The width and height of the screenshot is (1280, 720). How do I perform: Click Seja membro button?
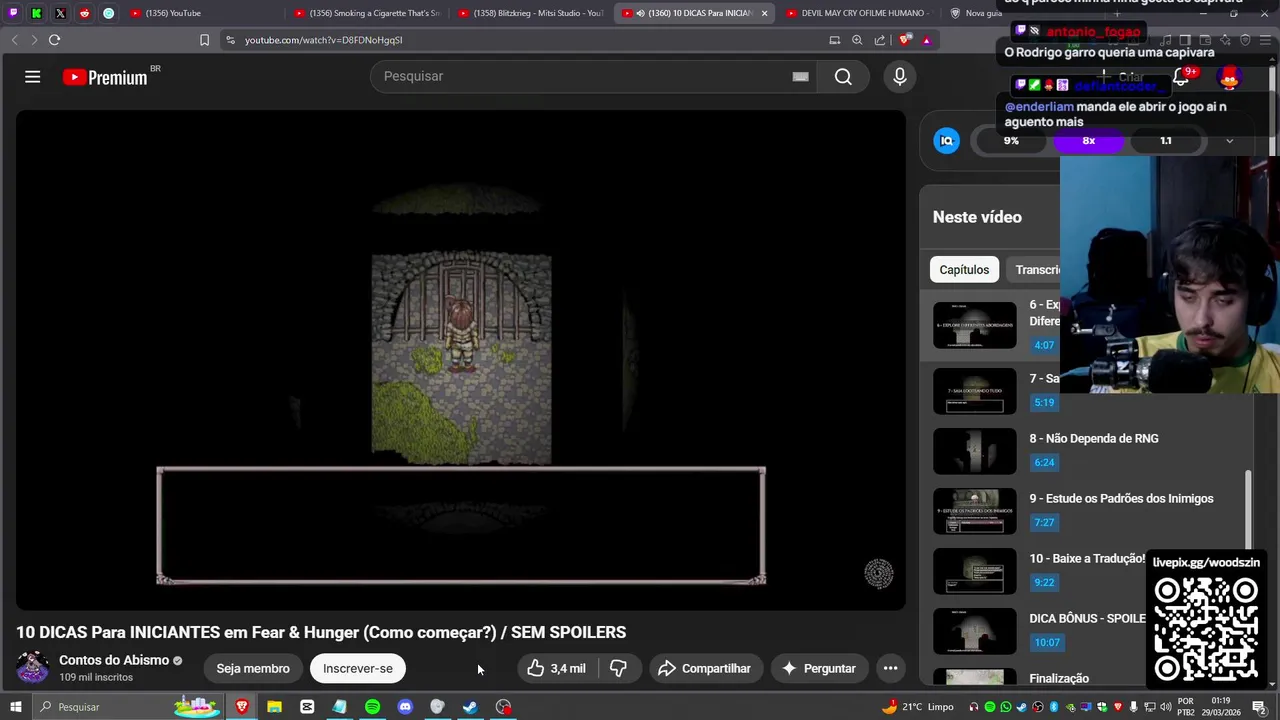tap(253, 668)
